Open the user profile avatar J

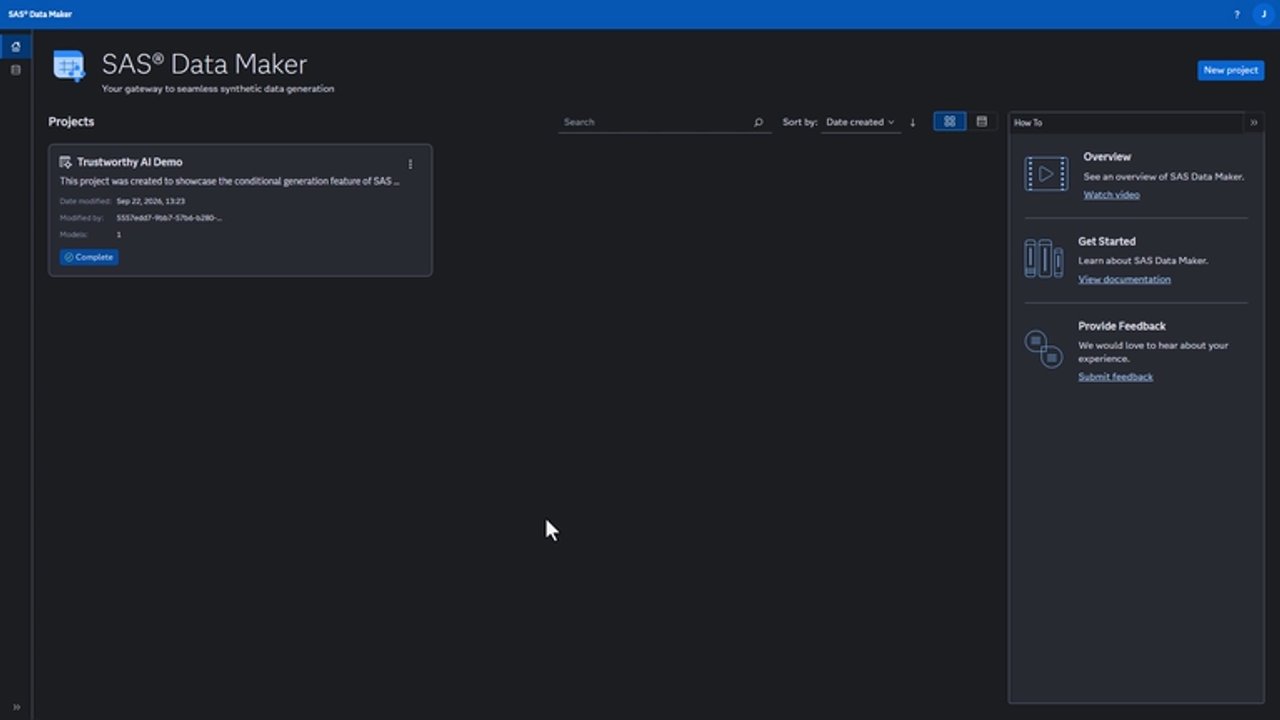pos(1263,14)
